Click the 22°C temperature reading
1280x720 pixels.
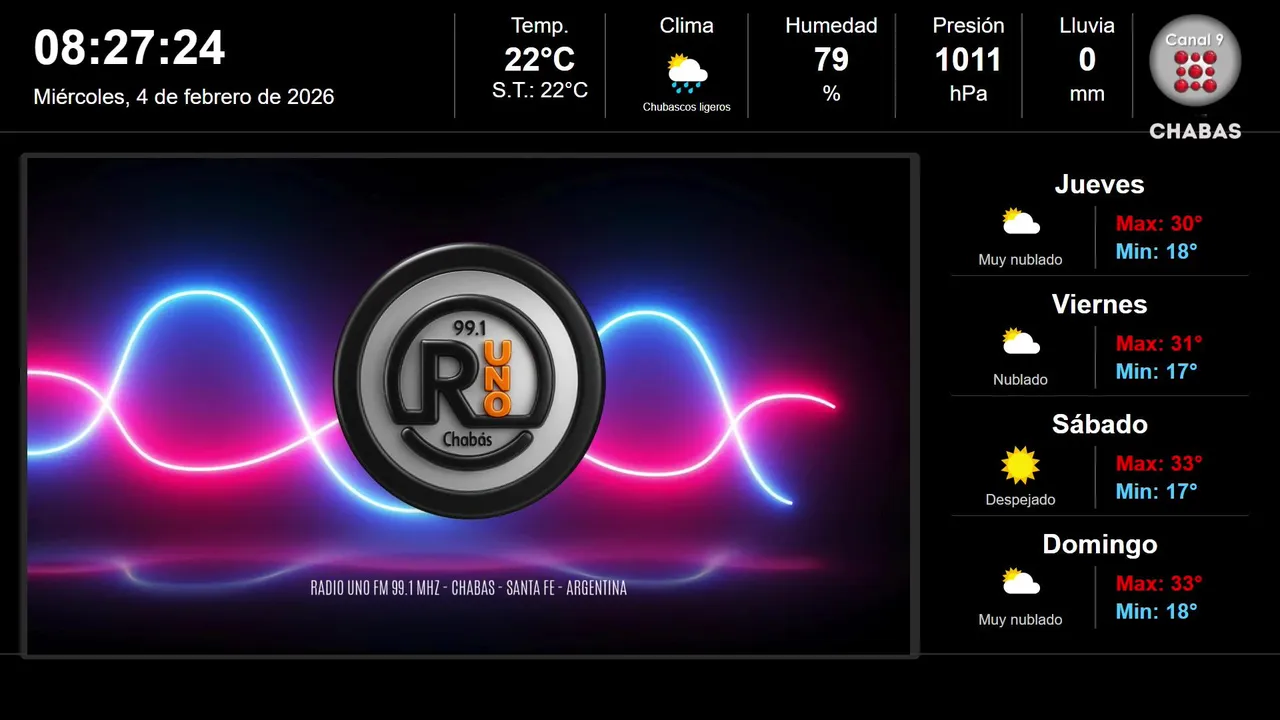click(x=540, y=60)
